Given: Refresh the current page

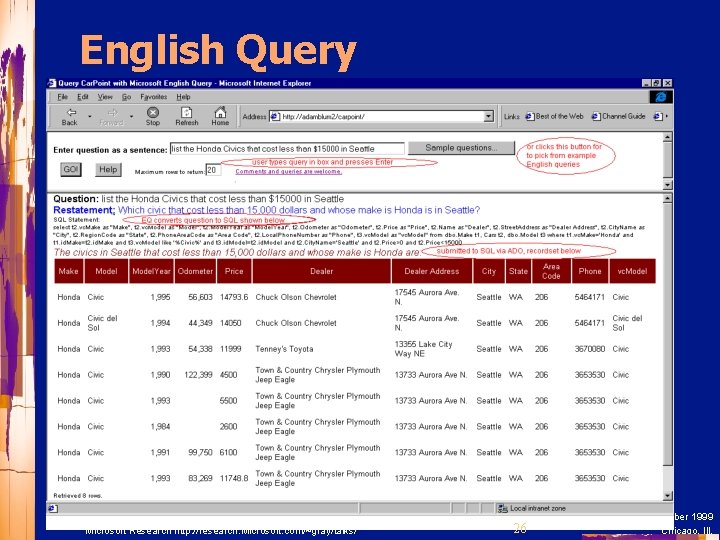Looking at the screenshot, I should tap(186, 117).
